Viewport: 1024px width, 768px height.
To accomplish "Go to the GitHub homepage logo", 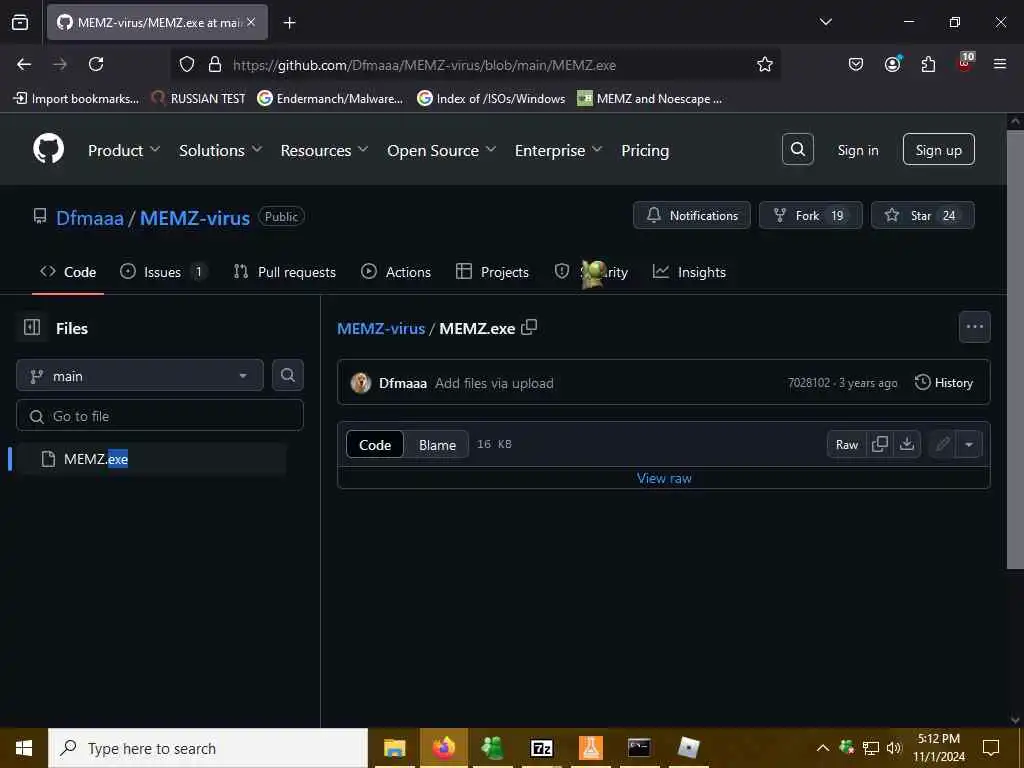I will (x=49, y=150).
